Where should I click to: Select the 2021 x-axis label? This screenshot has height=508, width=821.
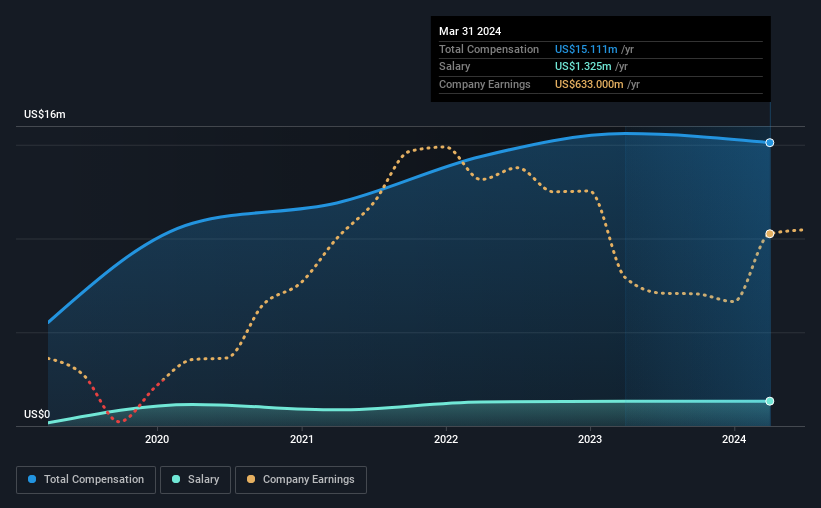coord(302,439)
